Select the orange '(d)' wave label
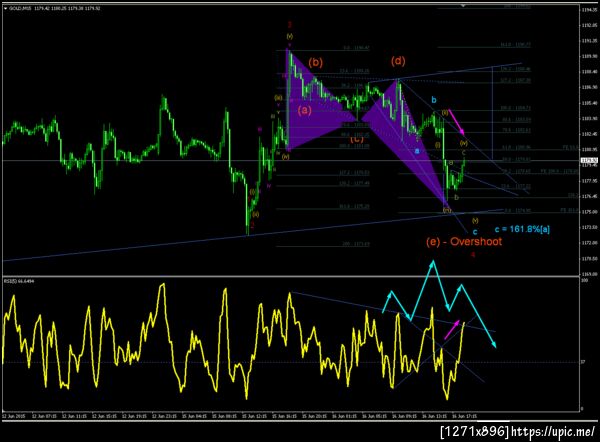 pos(398,61)
